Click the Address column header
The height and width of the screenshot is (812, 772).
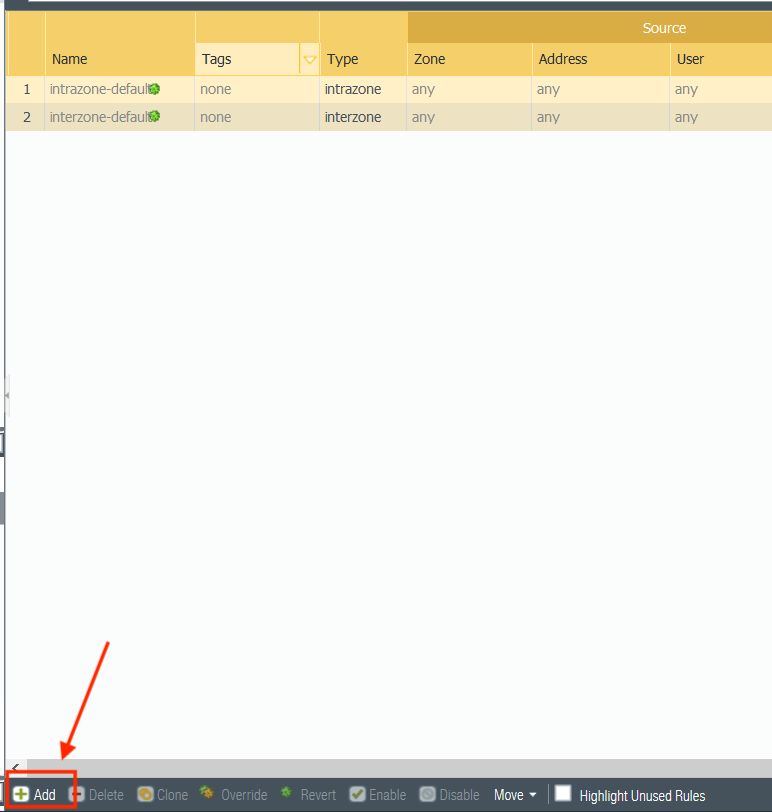pyautogui.click(x=563, y=59)
